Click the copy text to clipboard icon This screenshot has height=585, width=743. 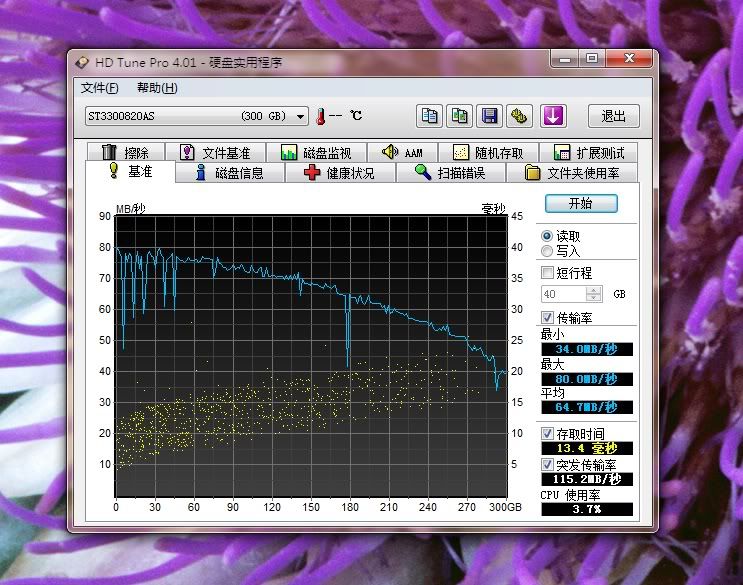[430, 116]
